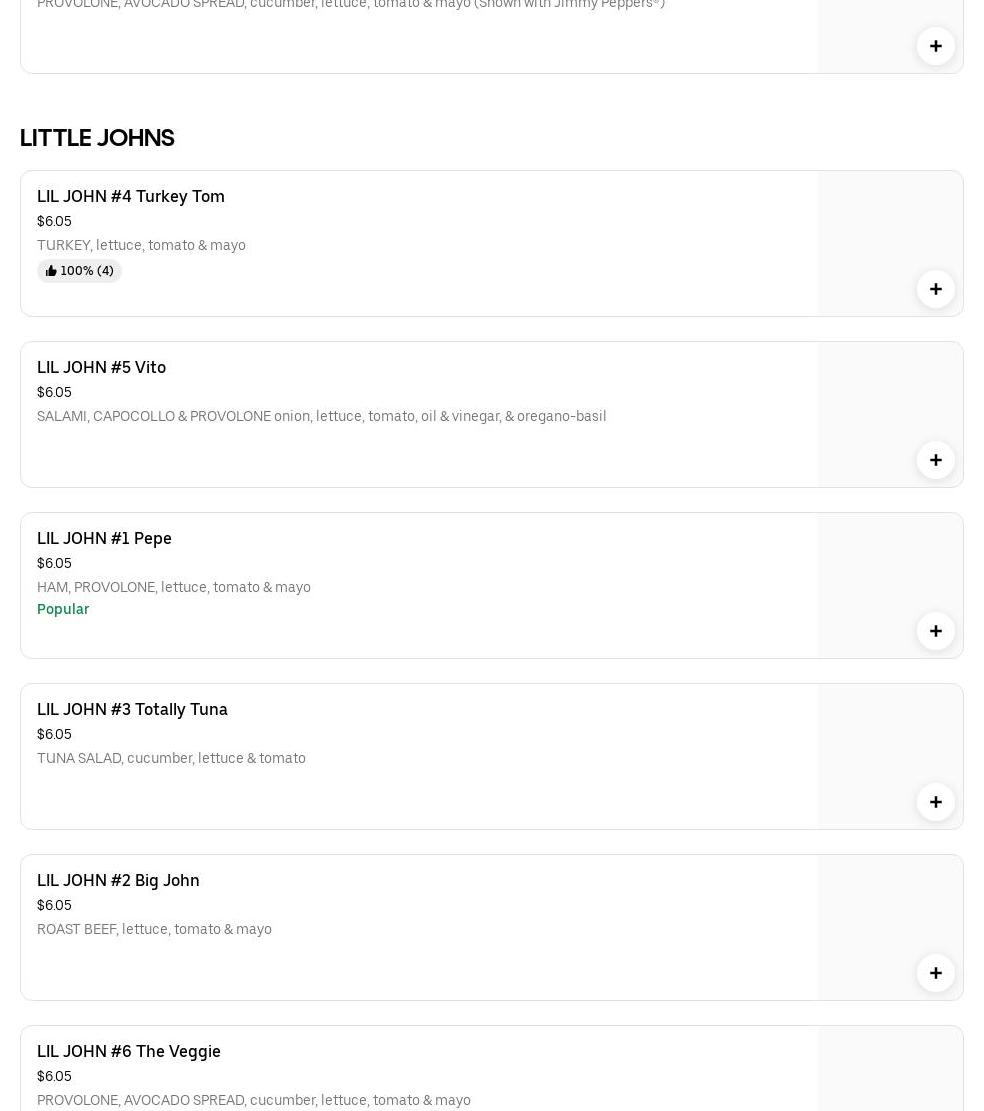Screen dimensions: 984x1111
Task: Click the Totally Tuna ingredients description
Action: pos(171,758)
